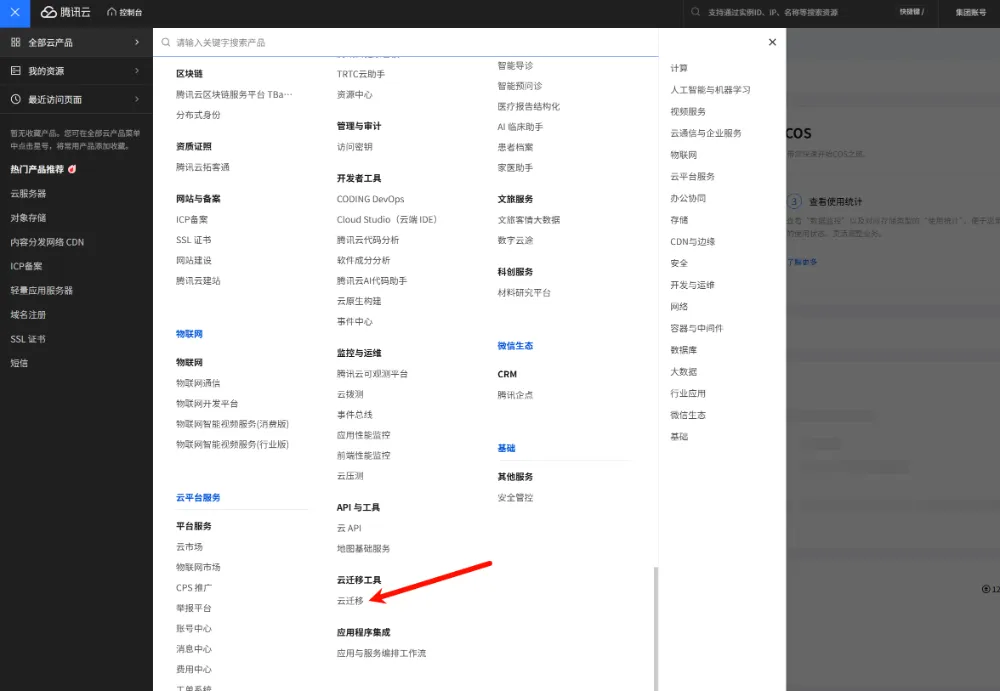1000x691 pixels.
Task: Open 云 API product link
Action: coord(349,528)
